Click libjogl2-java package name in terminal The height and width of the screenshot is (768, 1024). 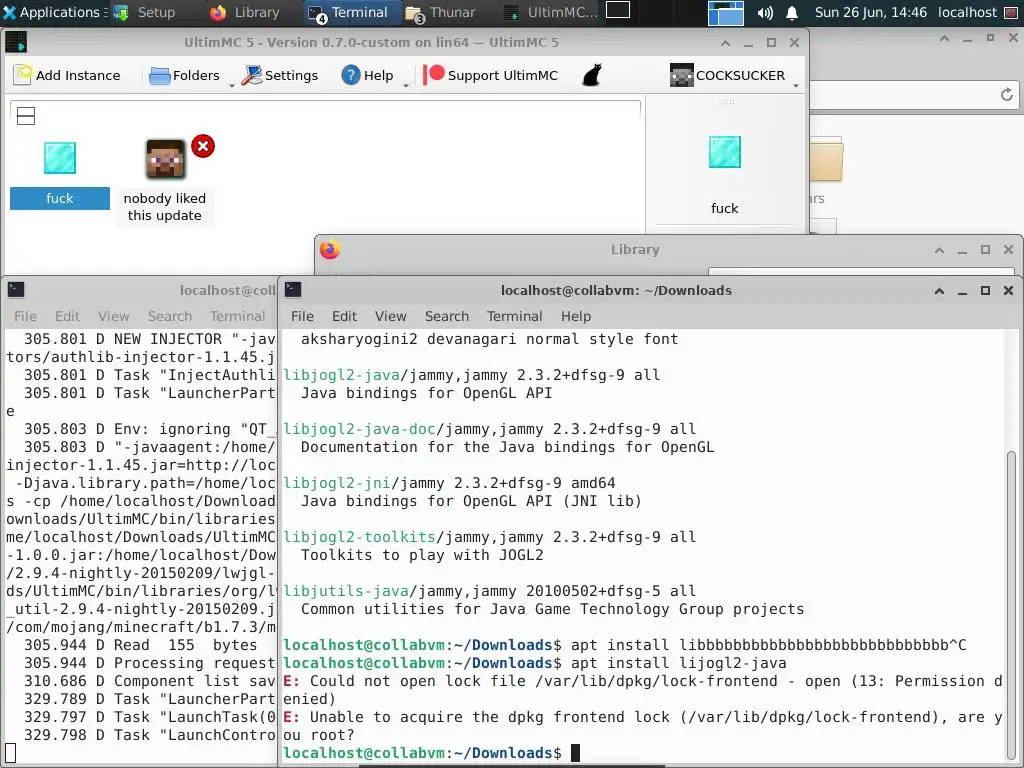(x=341, y=375)
